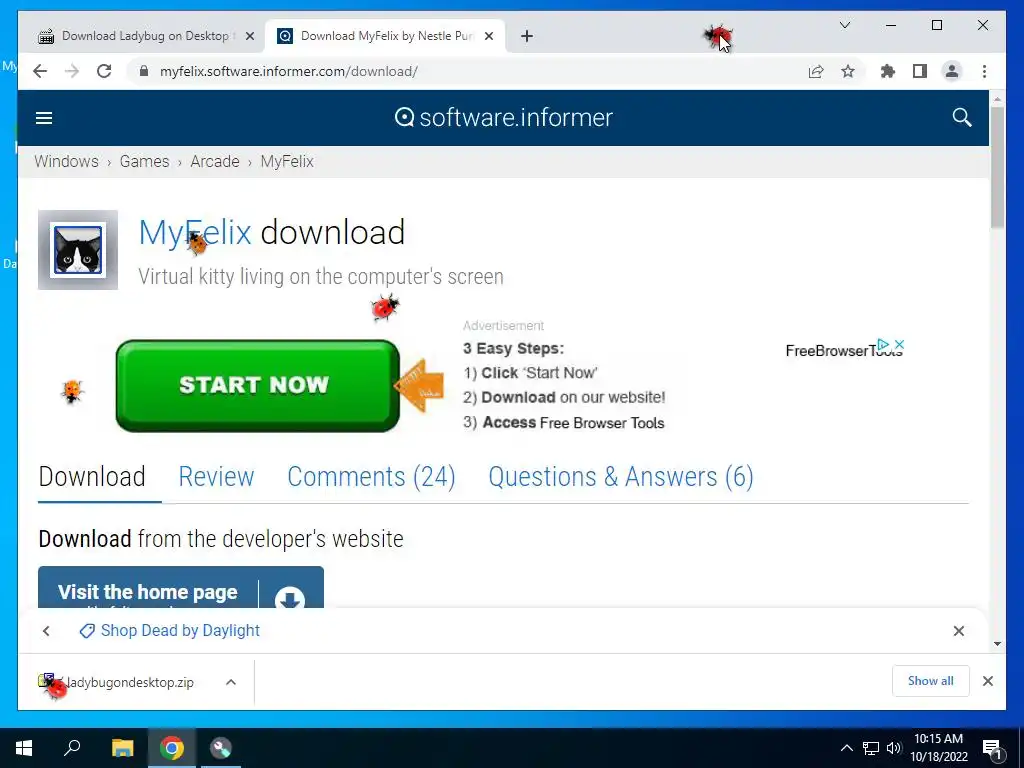Click the volume speaker tray icon
Viewport: 1024px width, 768px height.
coord(893,748)
